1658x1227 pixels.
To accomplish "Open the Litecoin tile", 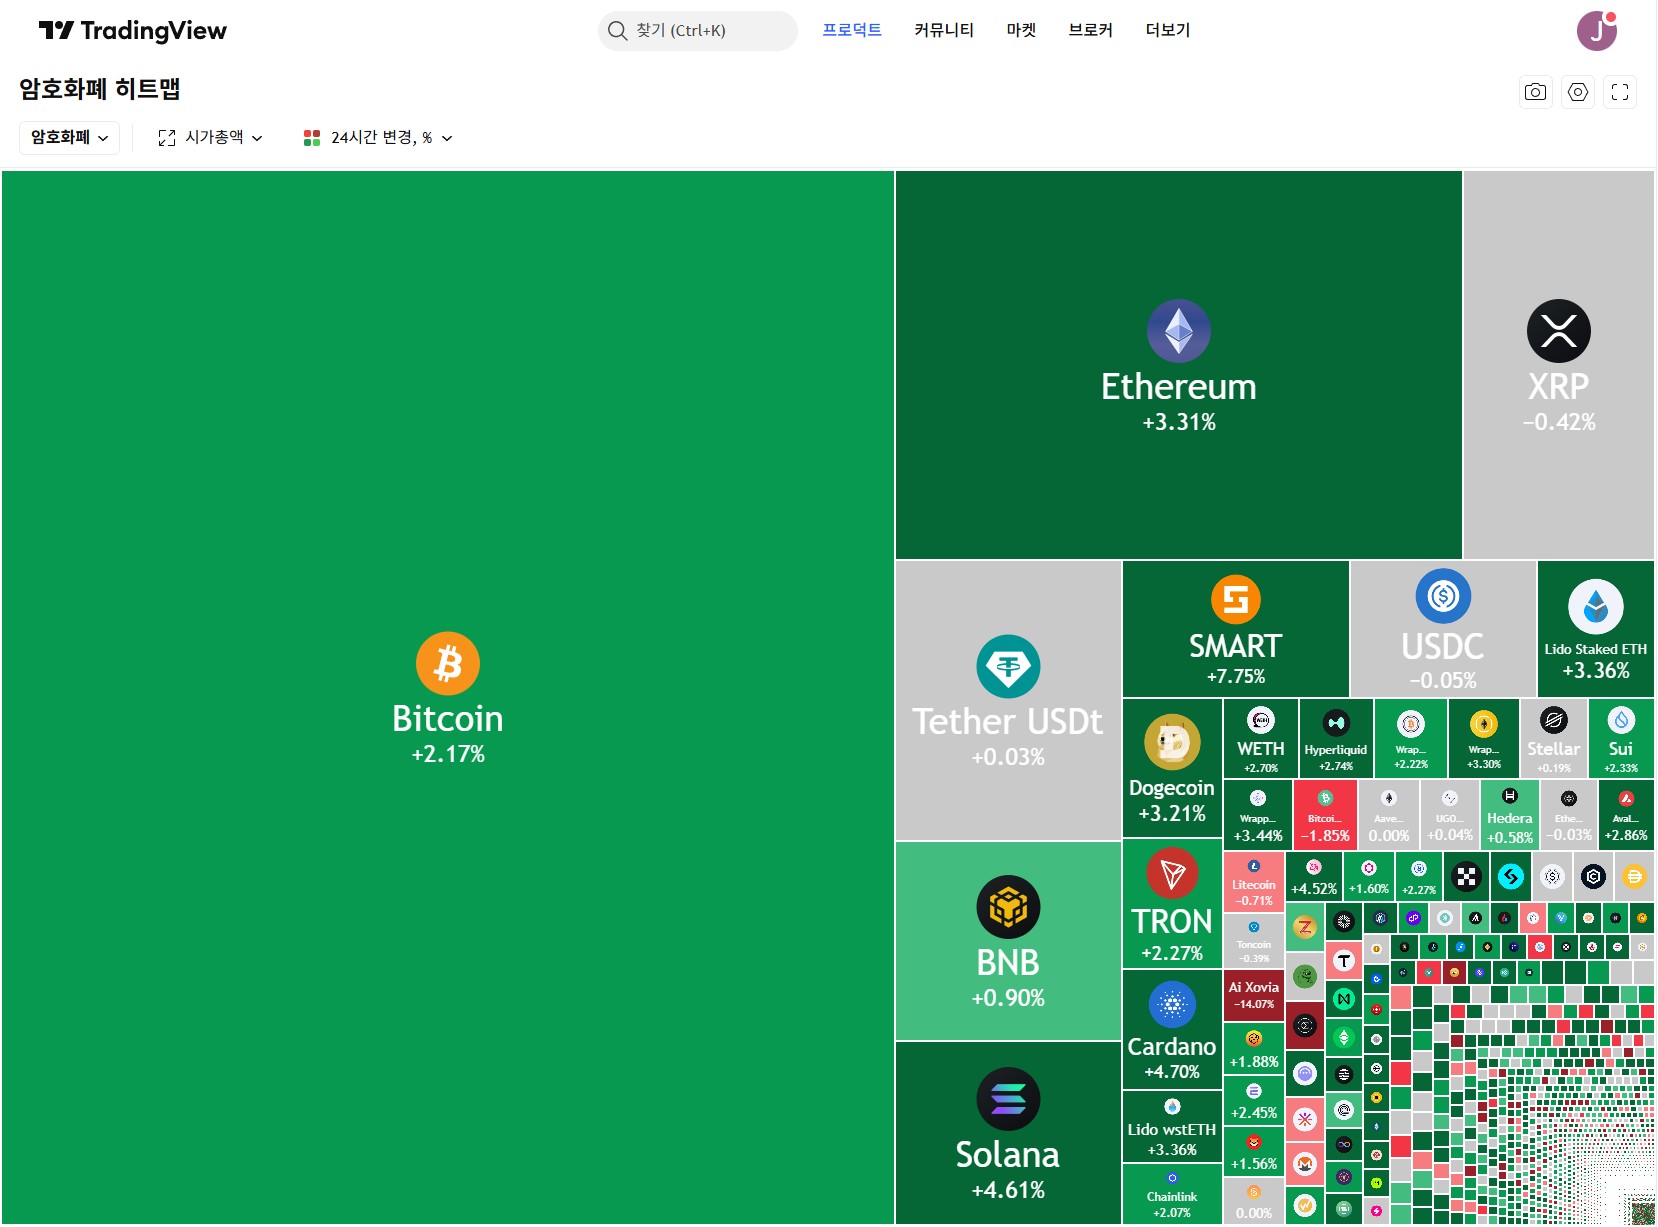I will (x=1253, y=881).
